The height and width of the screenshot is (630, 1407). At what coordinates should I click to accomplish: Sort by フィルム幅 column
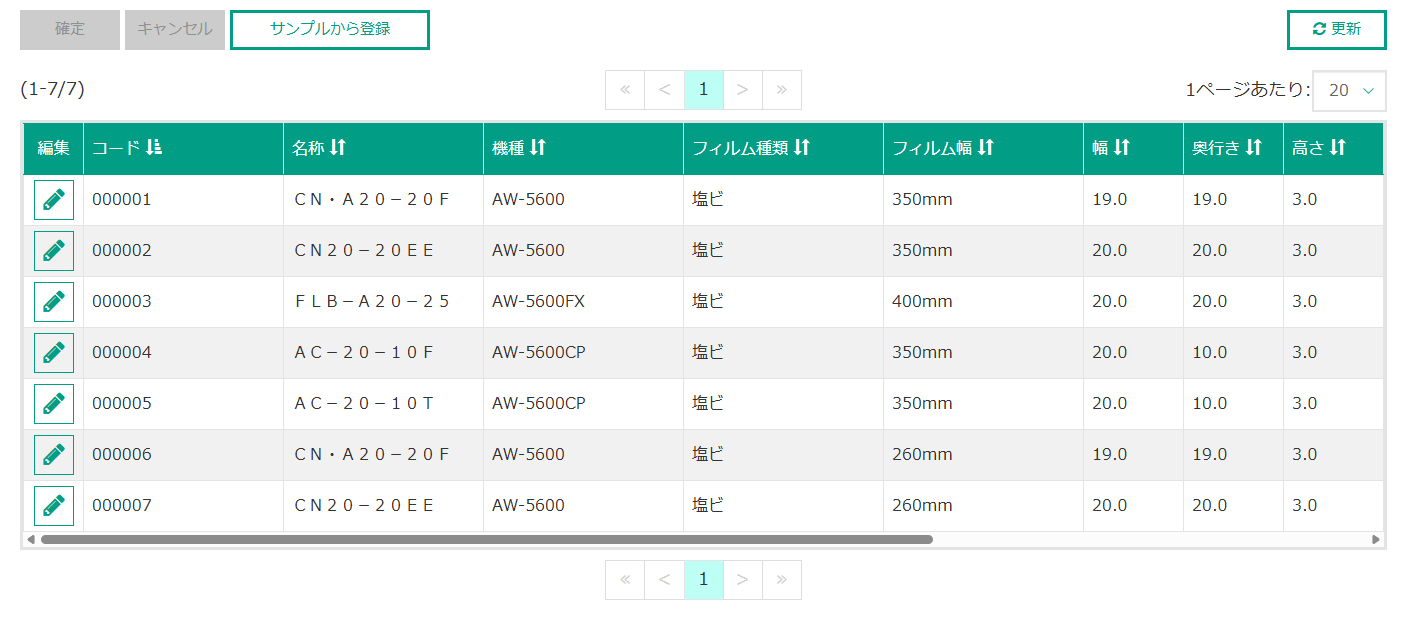point(986,148)
